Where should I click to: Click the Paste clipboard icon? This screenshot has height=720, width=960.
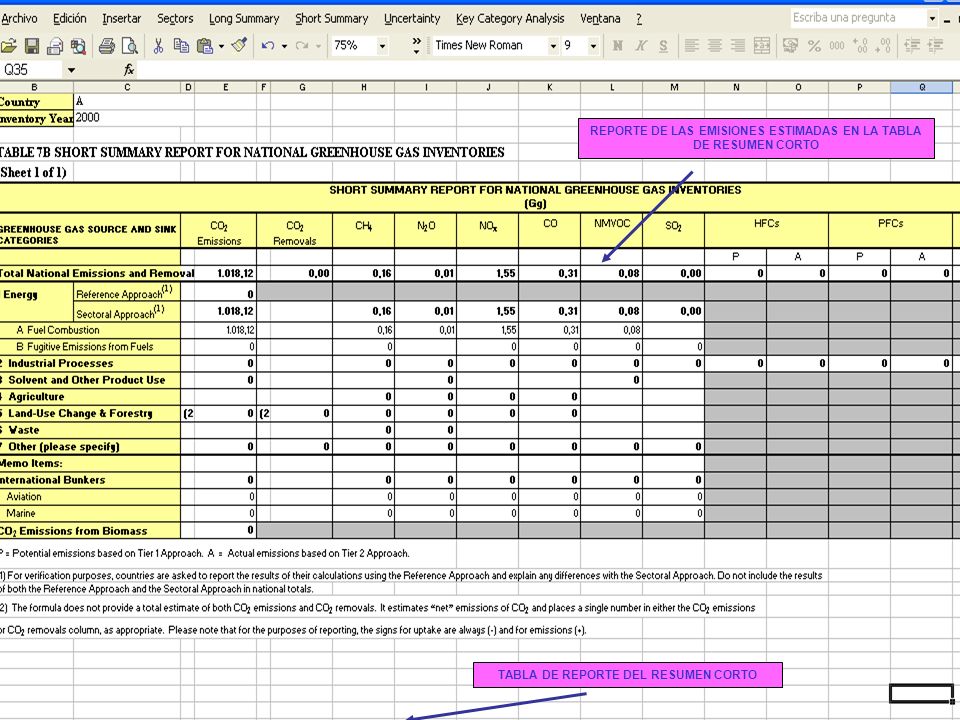pos(204,45)
